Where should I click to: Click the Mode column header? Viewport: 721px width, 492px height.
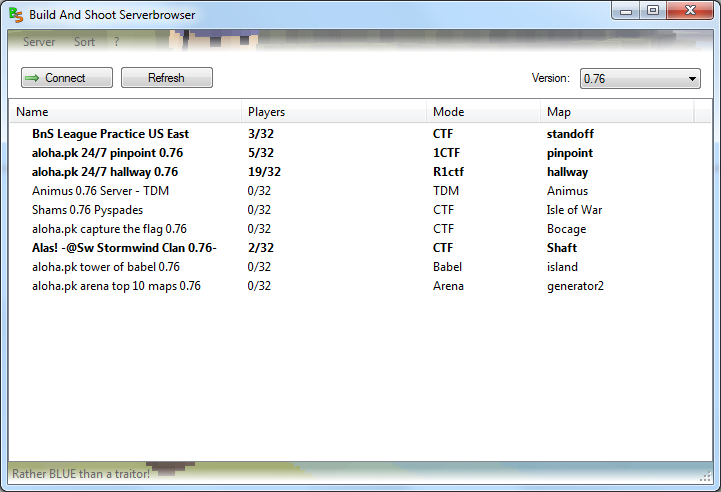tap(448, 112)
